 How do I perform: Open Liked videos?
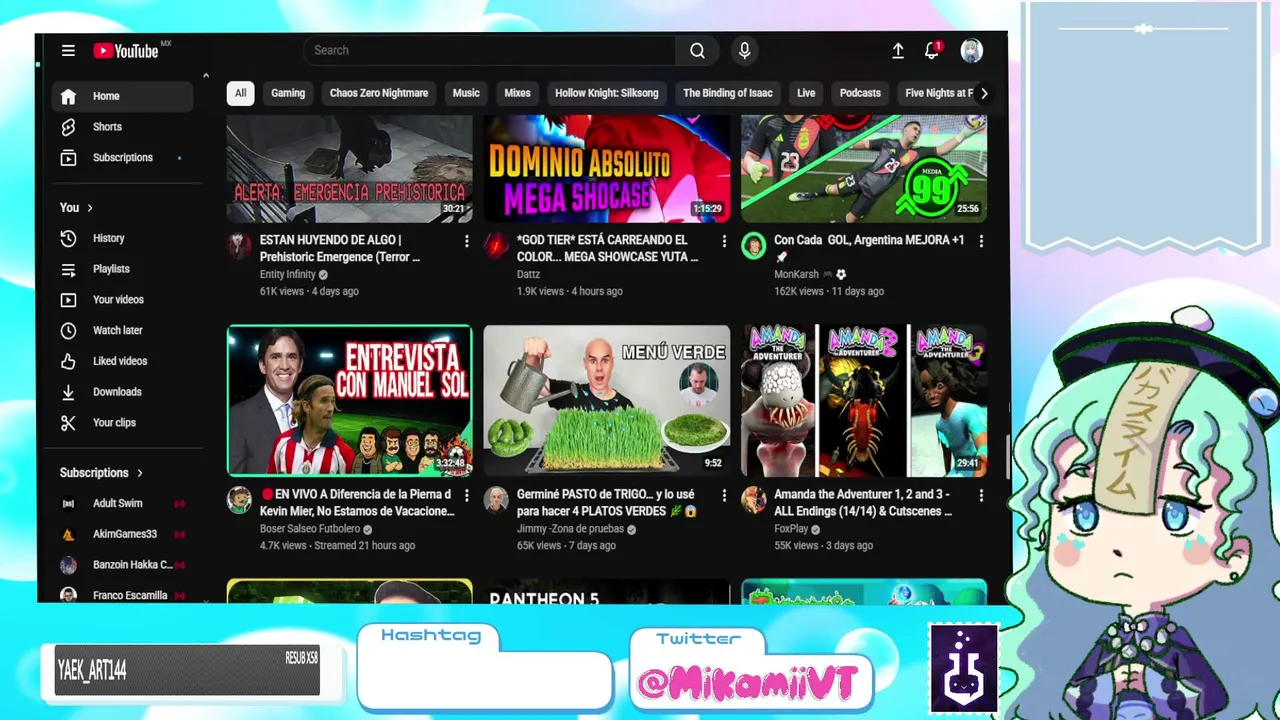[122, 361]
